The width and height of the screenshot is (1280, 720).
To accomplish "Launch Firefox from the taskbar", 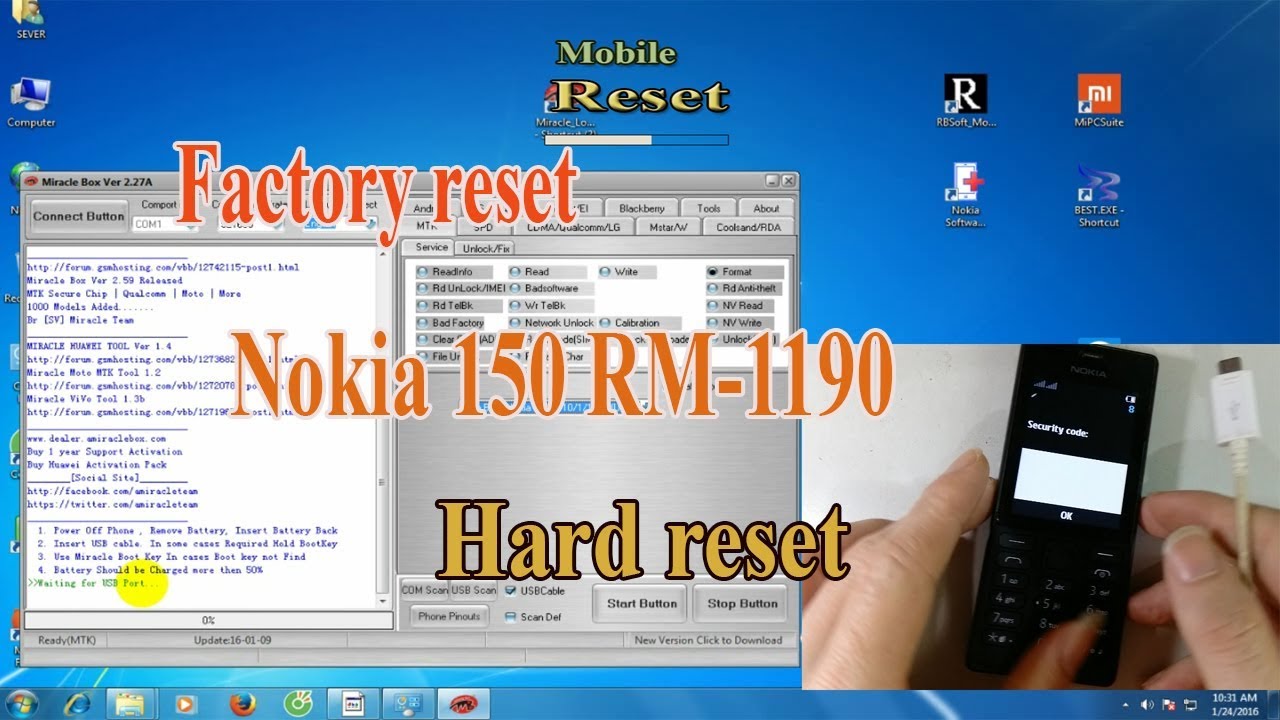I will tap(242, 704).
